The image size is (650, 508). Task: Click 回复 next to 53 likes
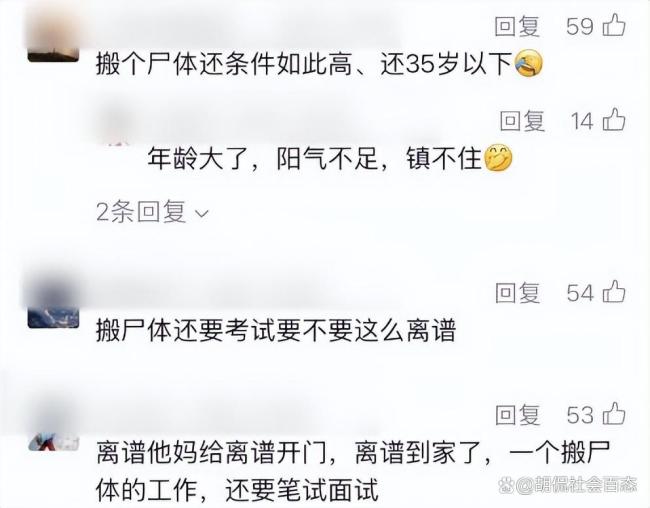point(518,415)
